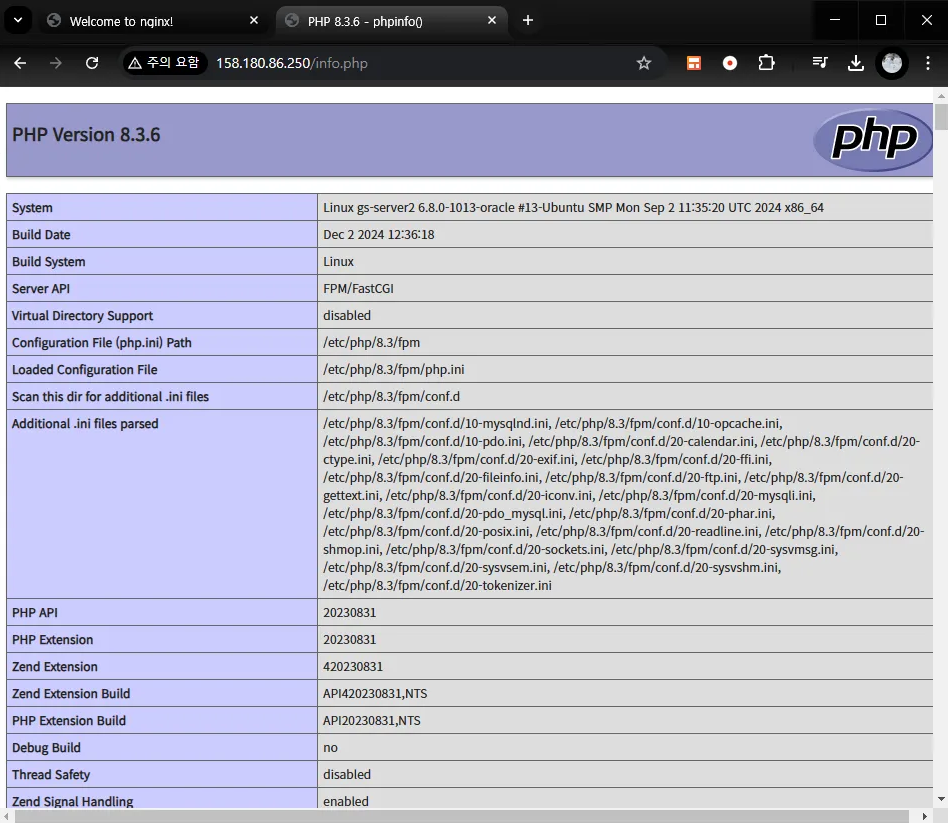
Task: Click the Linux gs-server2 system value
Action: 573,207
